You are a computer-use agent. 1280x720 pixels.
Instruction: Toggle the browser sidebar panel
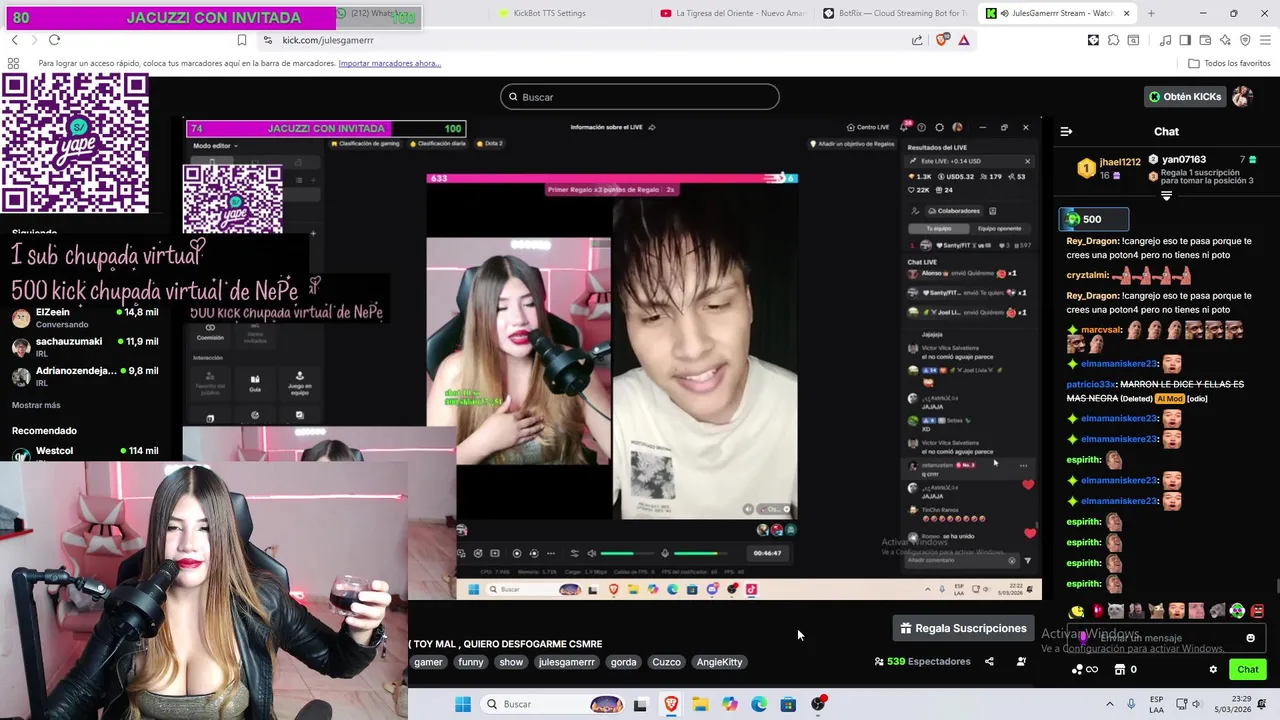click(x=1185, y=40)
